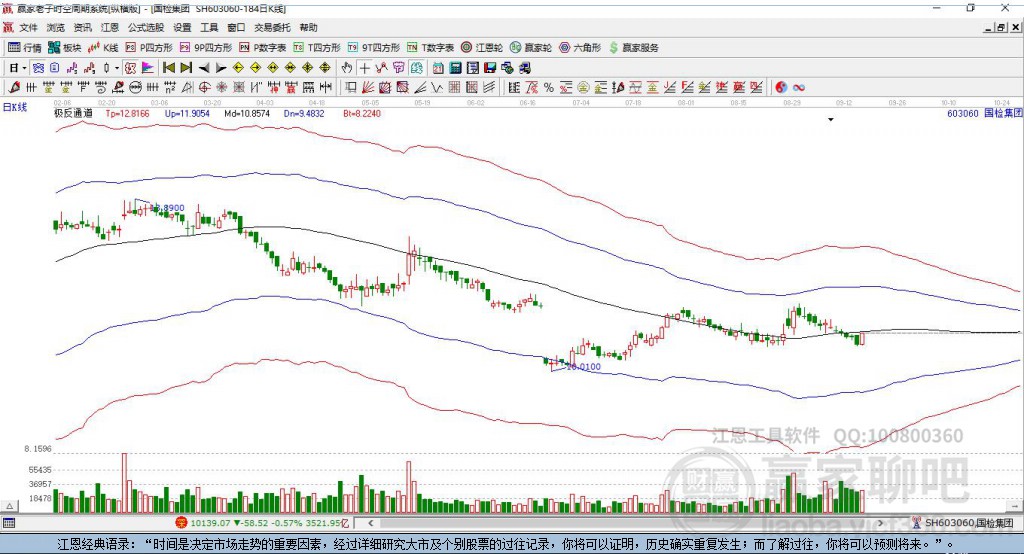This screenshot has width=1024, height=554.
Task: Open the 窗口 menu
Action: [236, 27]
